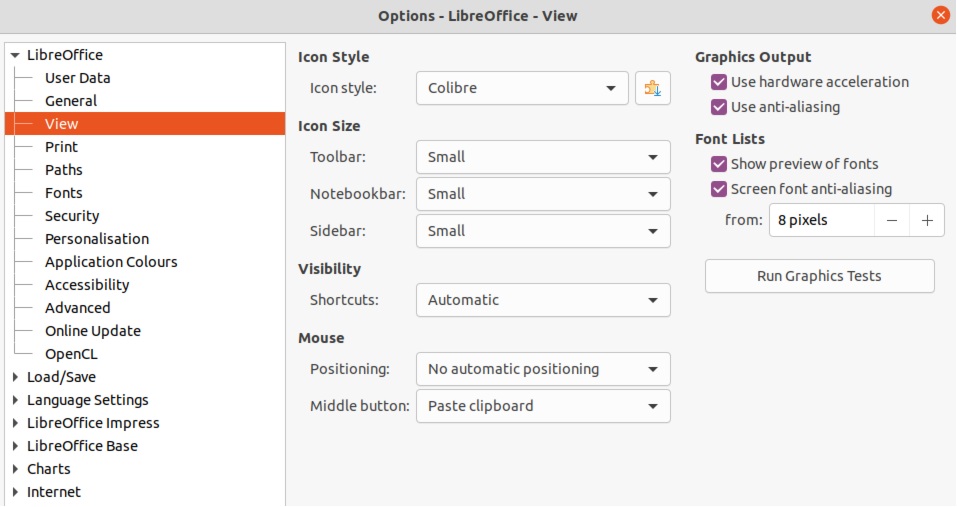
Task: Select Personalisation in the options tree
Action: (97, 239)
